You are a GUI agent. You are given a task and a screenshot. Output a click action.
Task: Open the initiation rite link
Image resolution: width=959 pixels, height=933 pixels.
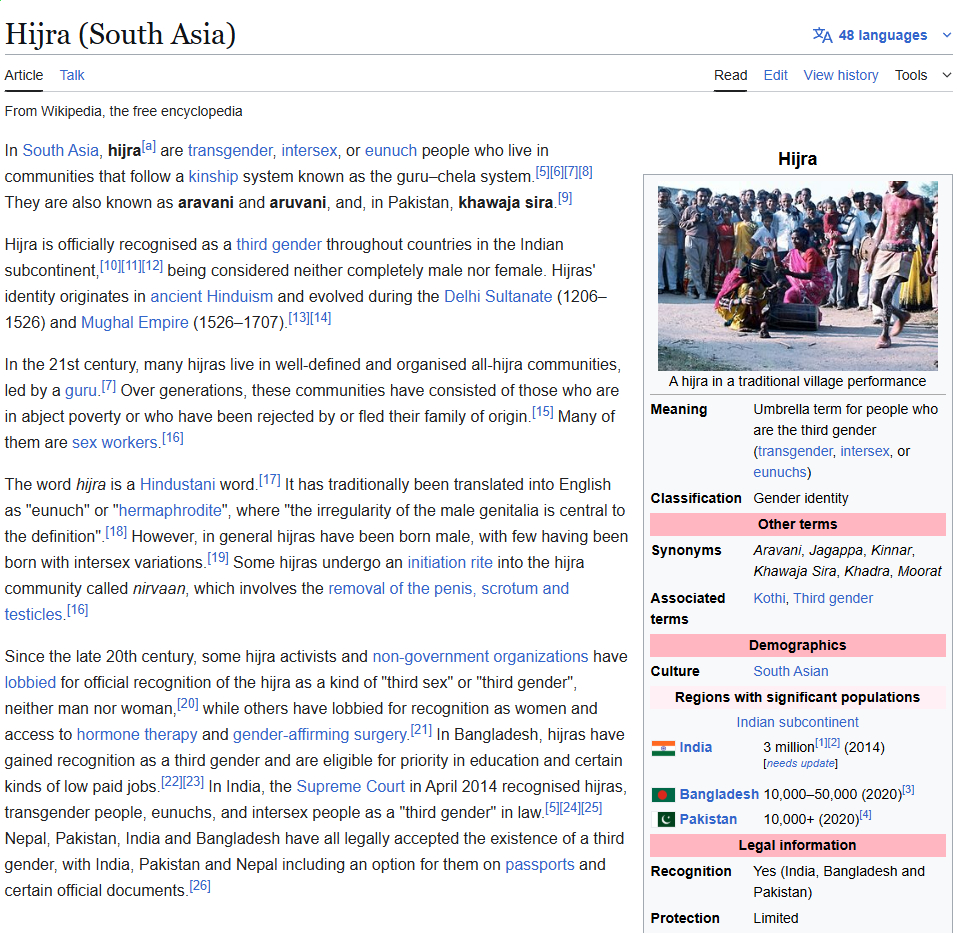pos(450,563)
